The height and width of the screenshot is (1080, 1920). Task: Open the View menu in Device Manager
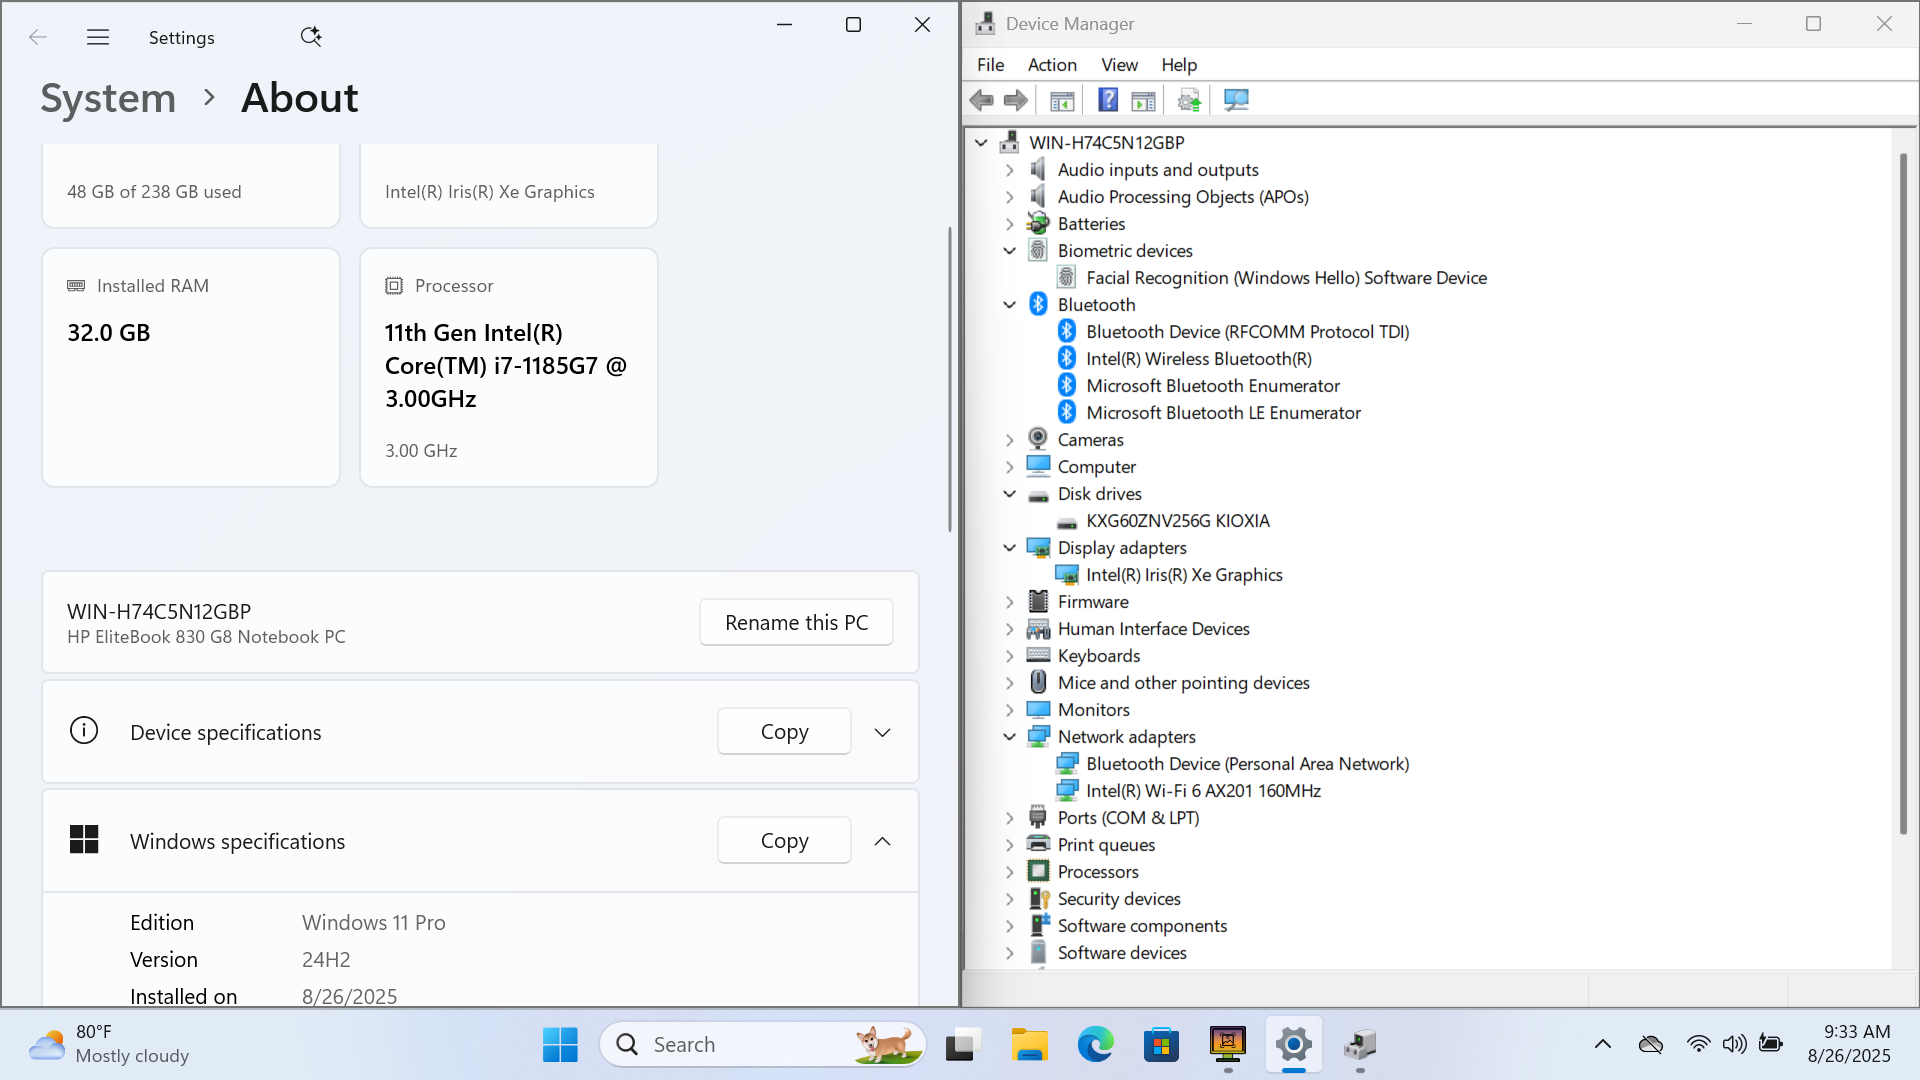point(1119,65)
